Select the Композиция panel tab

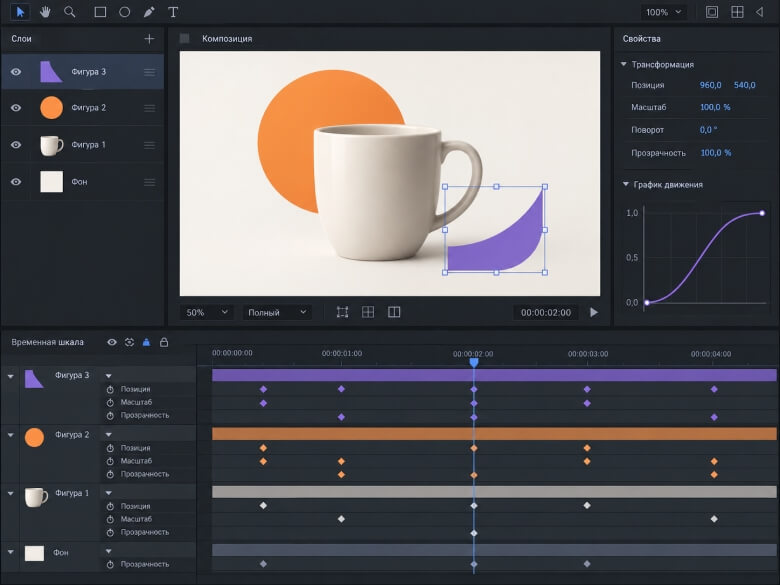click(x=227, y=38)
